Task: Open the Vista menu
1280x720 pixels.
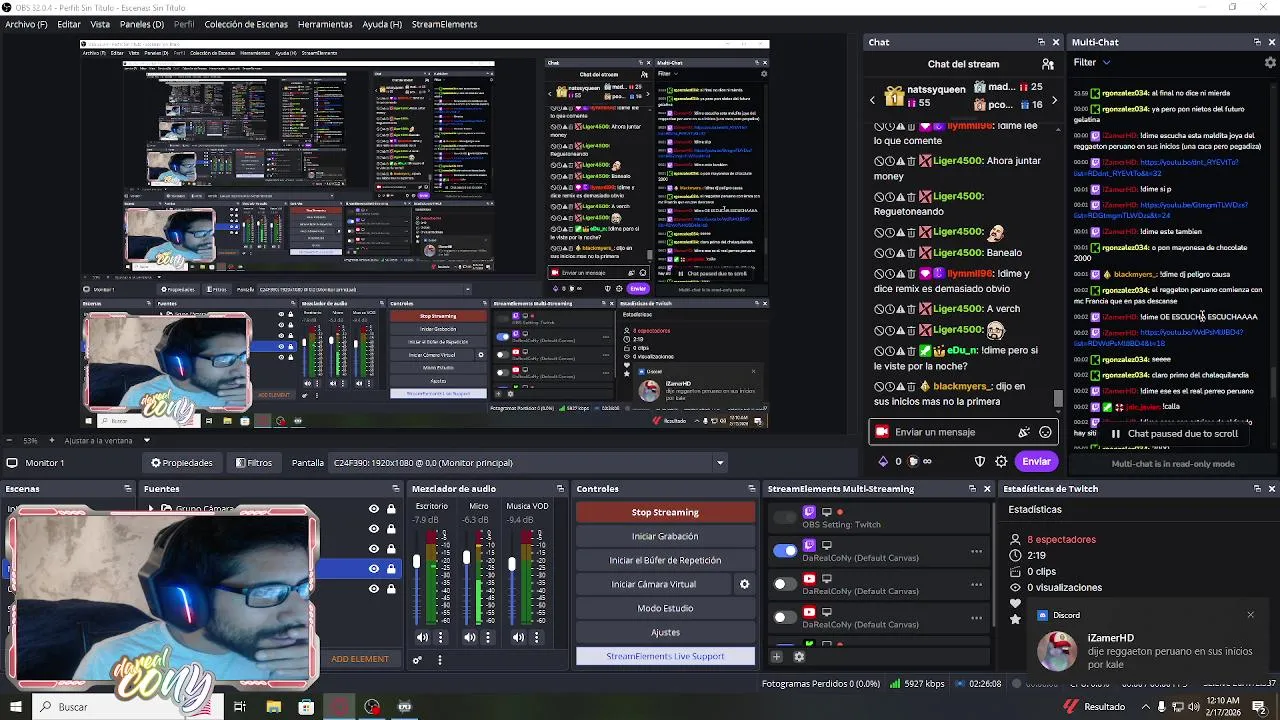Action: point(100,24)
